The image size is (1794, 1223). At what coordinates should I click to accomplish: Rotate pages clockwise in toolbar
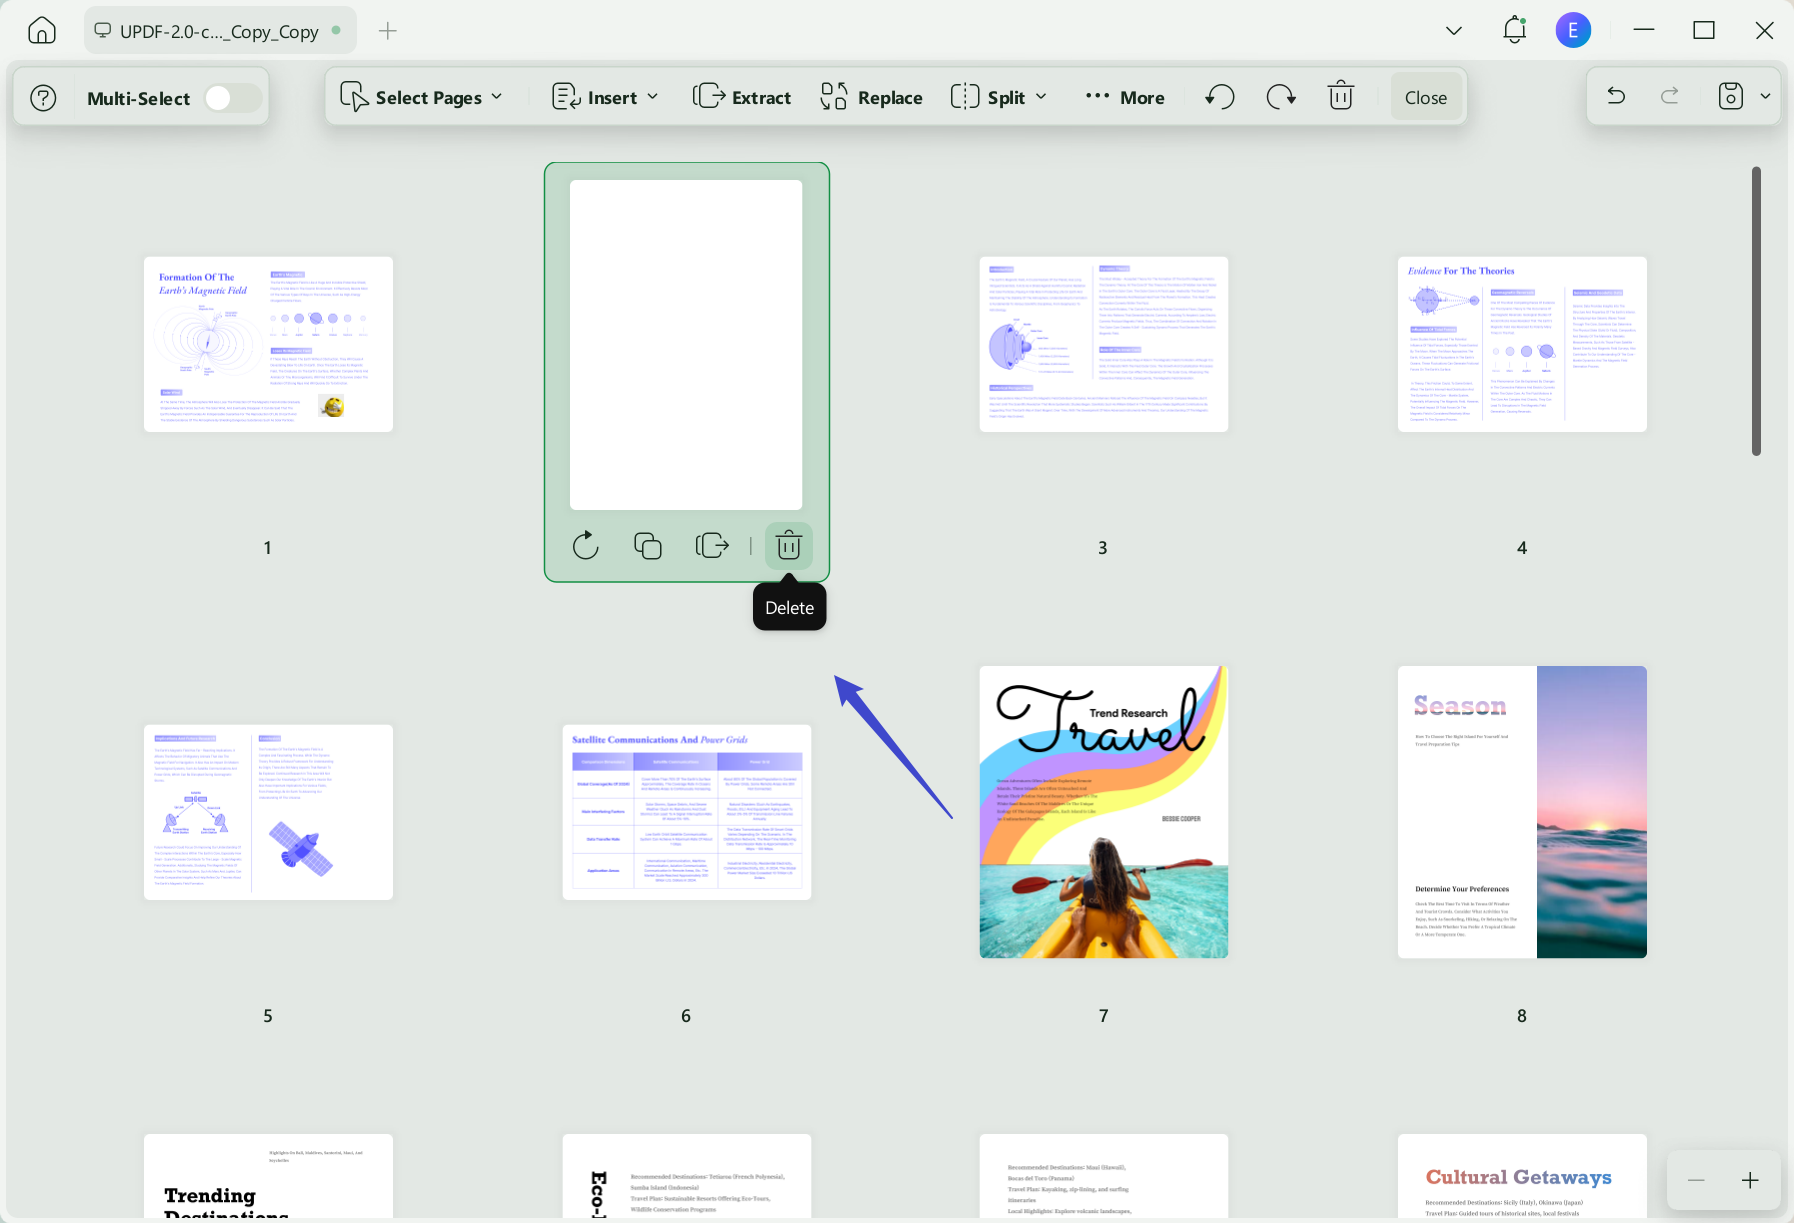click(x=1281, y=97)
